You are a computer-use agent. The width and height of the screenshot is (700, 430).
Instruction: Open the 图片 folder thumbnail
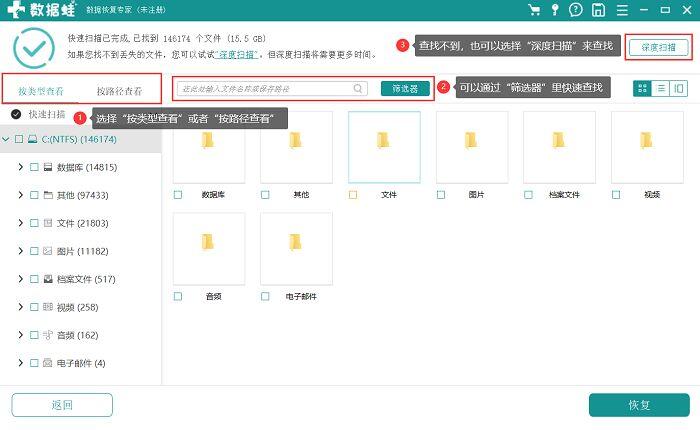472,147
